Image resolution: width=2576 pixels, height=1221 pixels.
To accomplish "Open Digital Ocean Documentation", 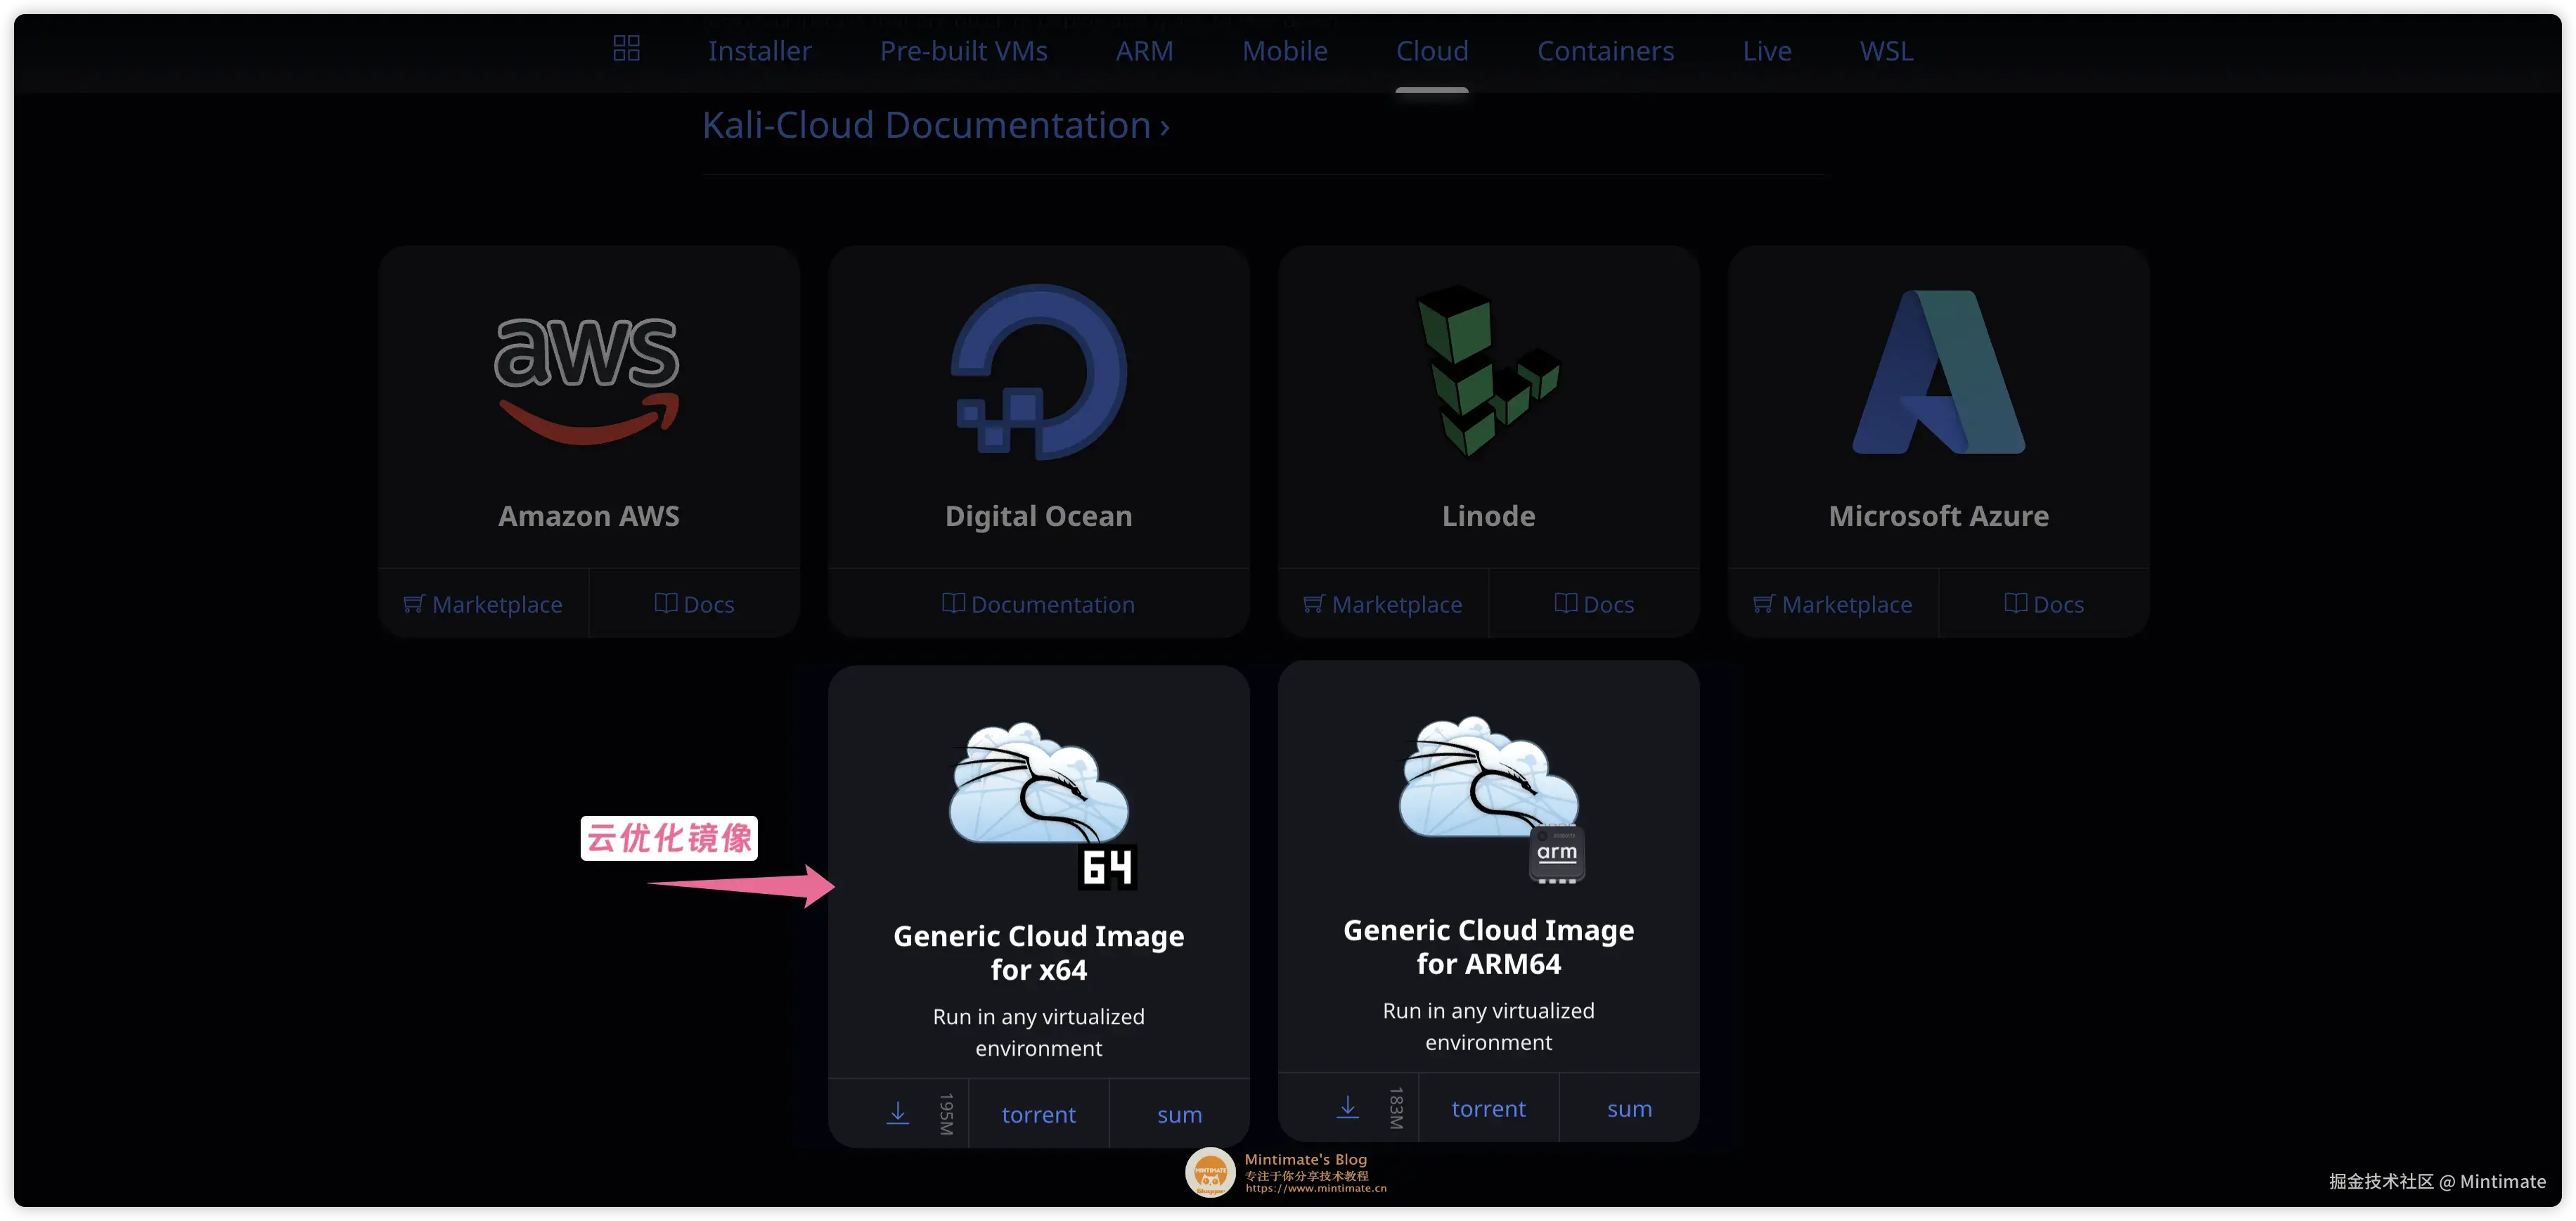I will (1038, 604).
